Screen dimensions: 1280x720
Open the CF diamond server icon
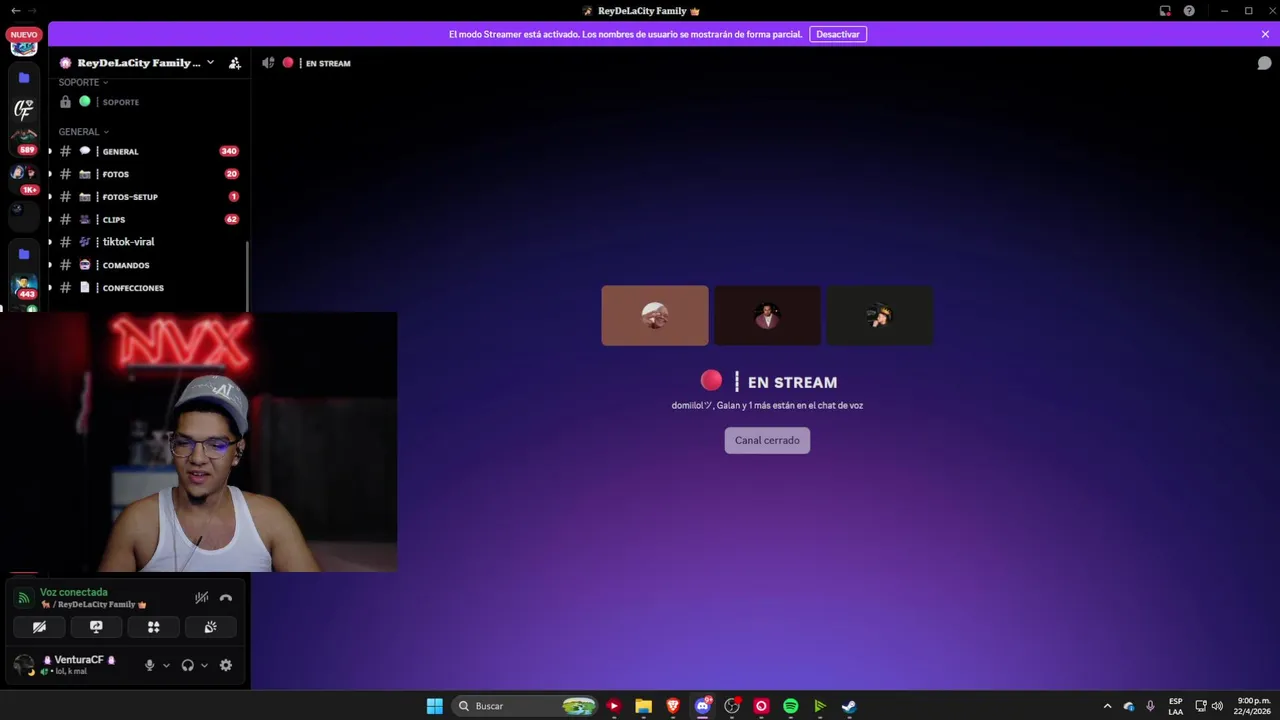[x=24, y=109]
